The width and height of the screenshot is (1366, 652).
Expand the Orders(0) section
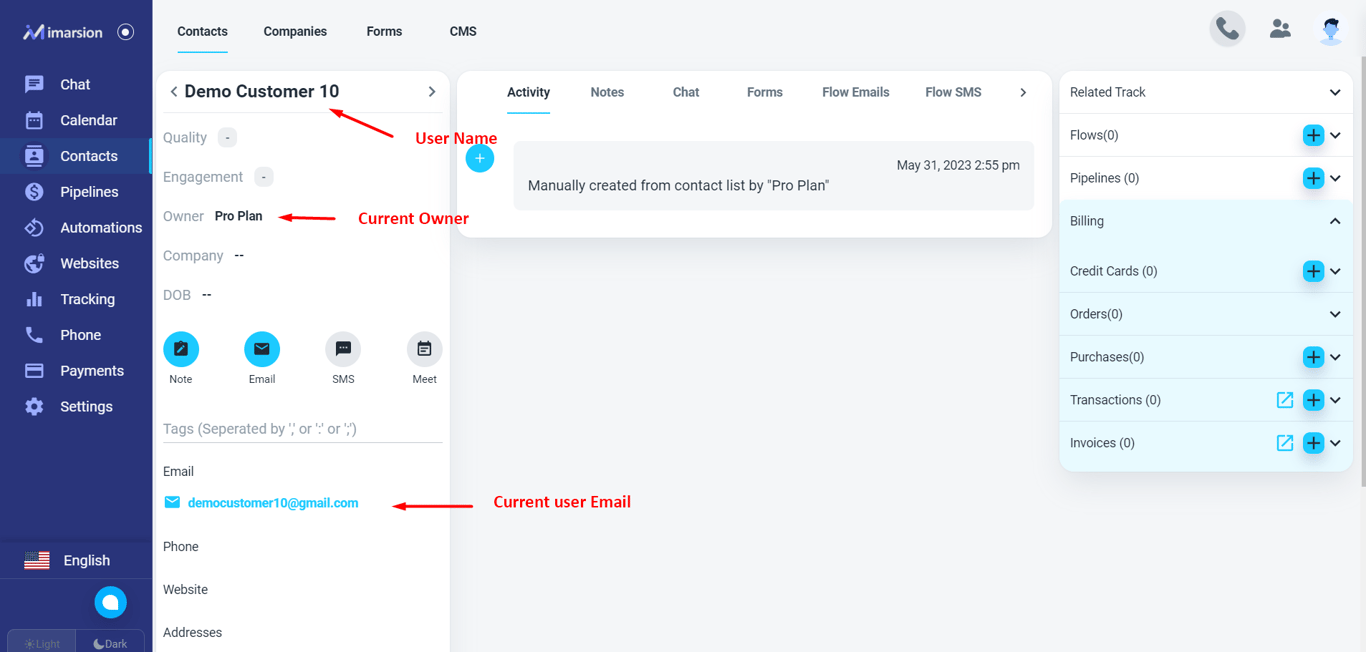1335,314
